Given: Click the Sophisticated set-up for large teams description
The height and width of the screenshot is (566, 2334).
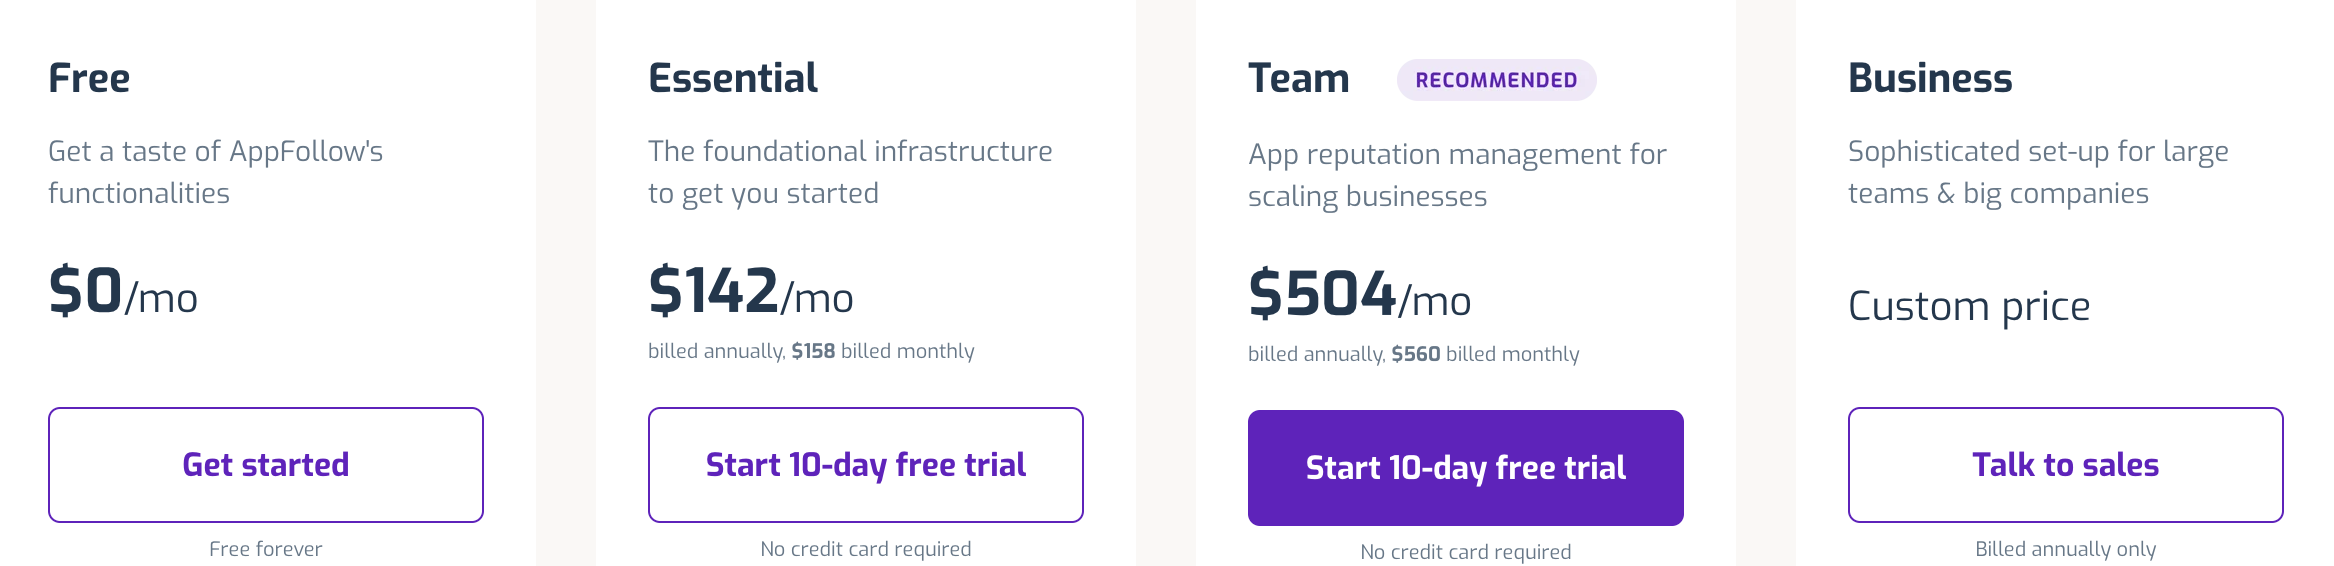Looking at the screenshot, I should [2038, 172].
